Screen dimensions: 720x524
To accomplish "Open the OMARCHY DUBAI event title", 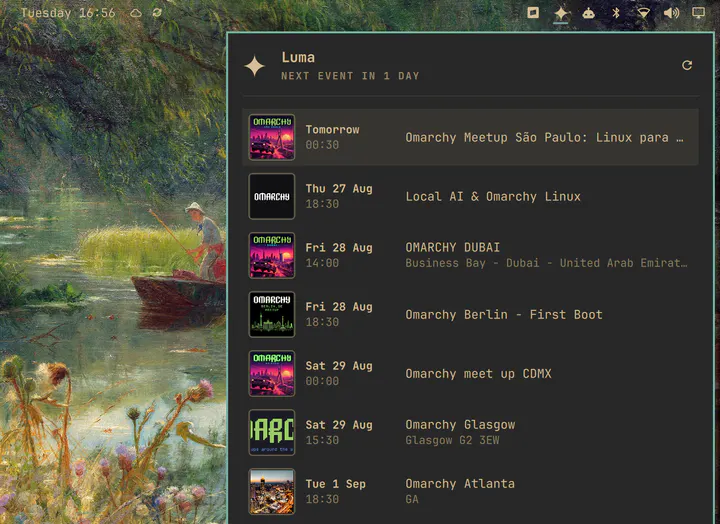I will click(452, 248).
